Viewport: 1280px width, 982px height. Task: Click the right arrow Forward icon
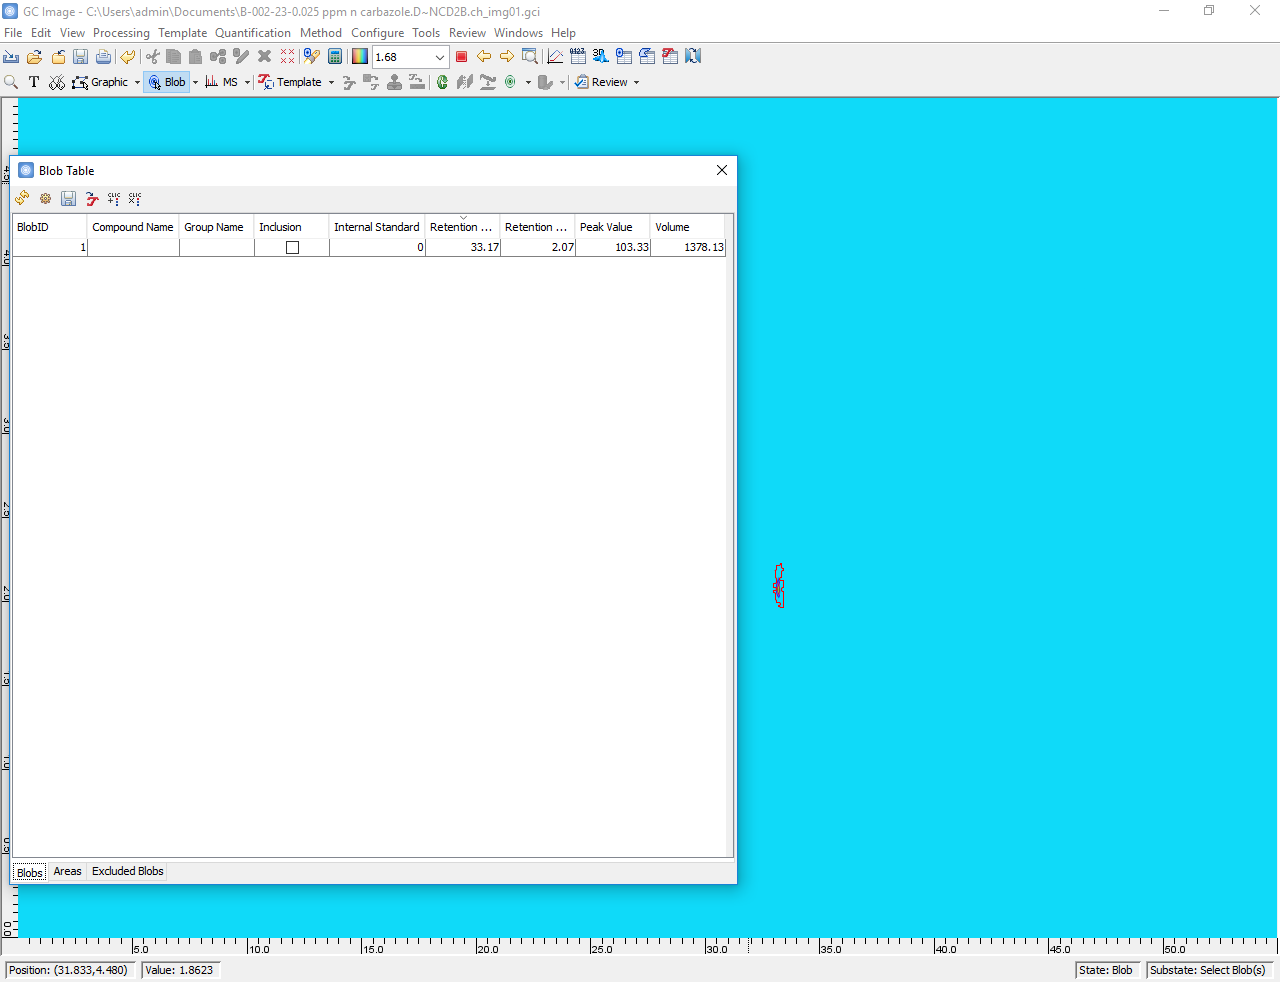[507, 57]
